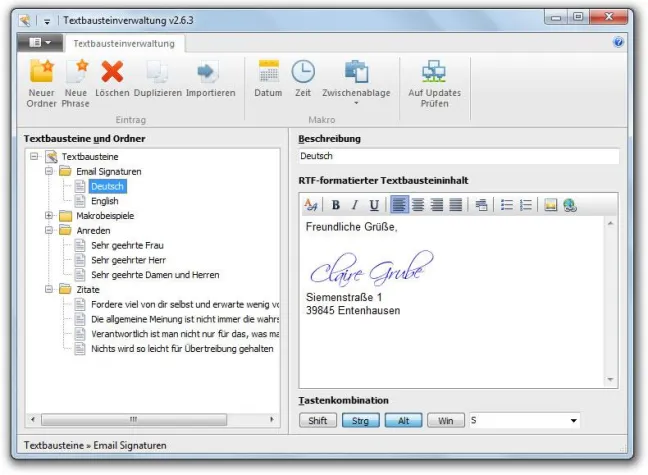The image size is (648, 475).
Task: Insert an image into the text block
Action: [x=550, y=205]
